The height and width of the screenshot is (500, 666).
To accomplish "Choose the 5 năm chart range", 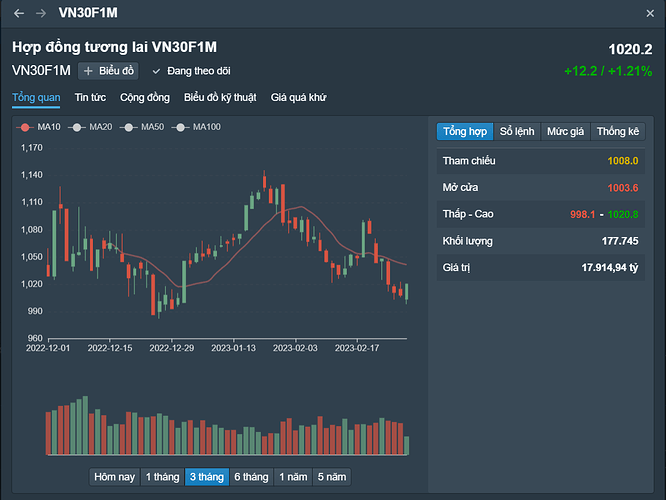I will pos(332,477).
